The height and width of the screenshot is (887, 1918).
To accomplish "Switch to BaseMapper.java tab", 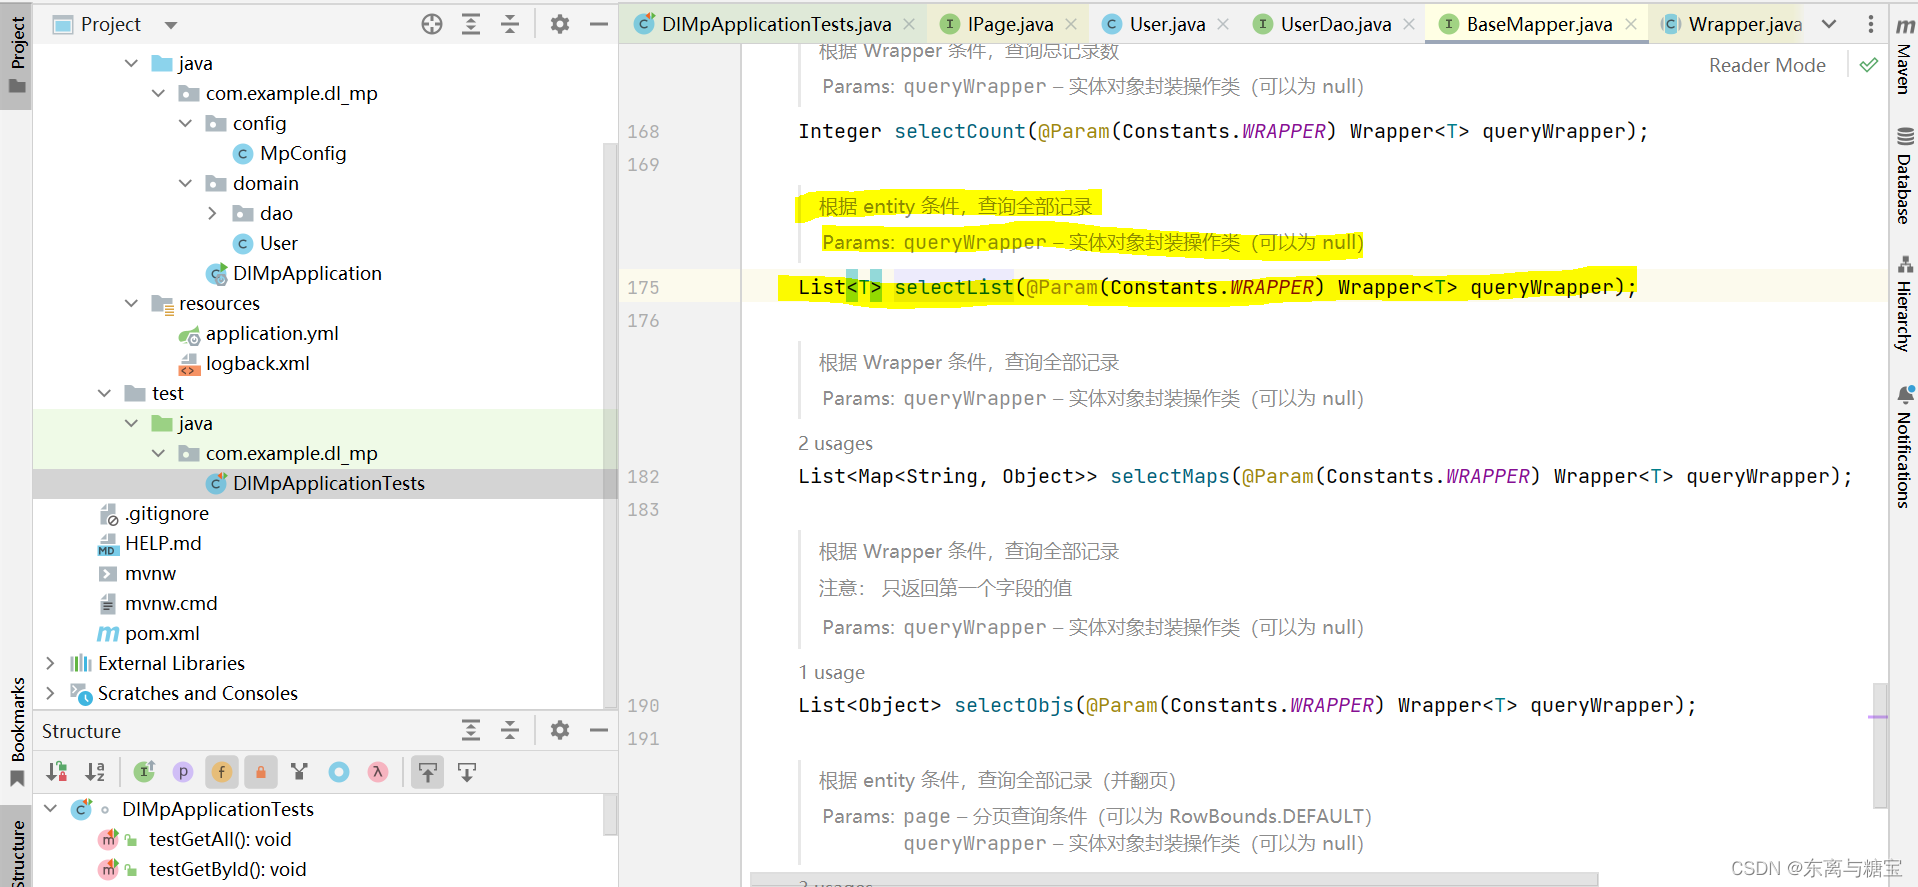I will pyautogui.click(x=1539, y=24).
